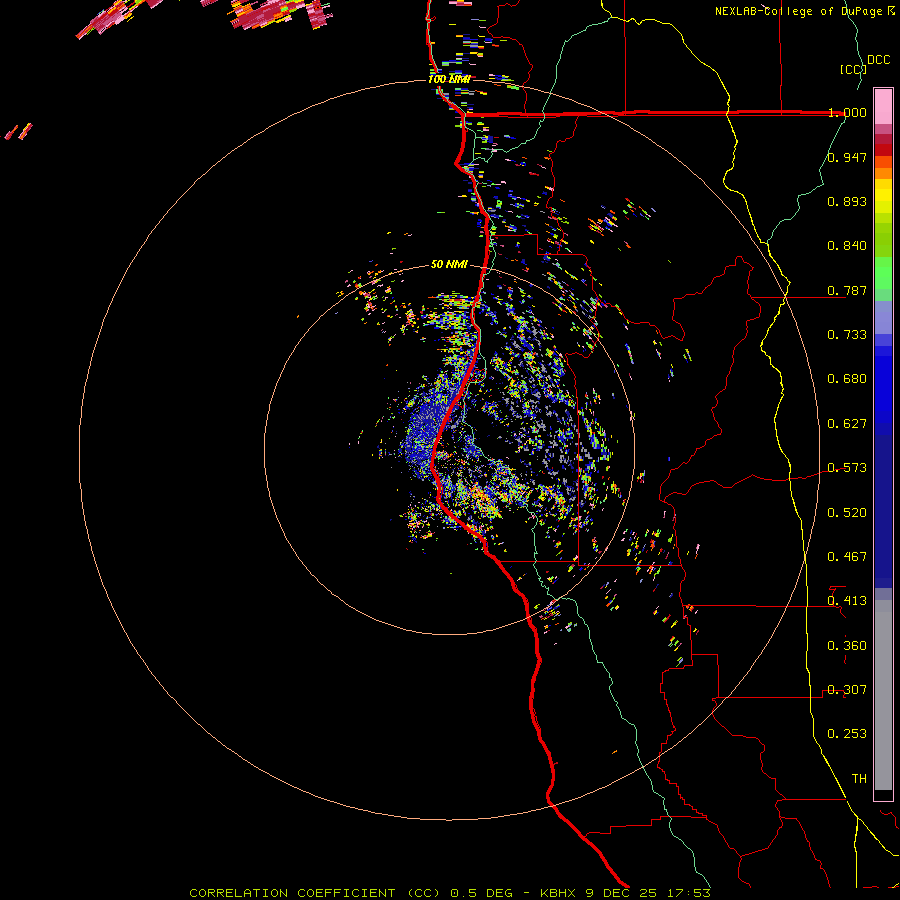Click the 100 NMI range ring label

tap(449, 79)
